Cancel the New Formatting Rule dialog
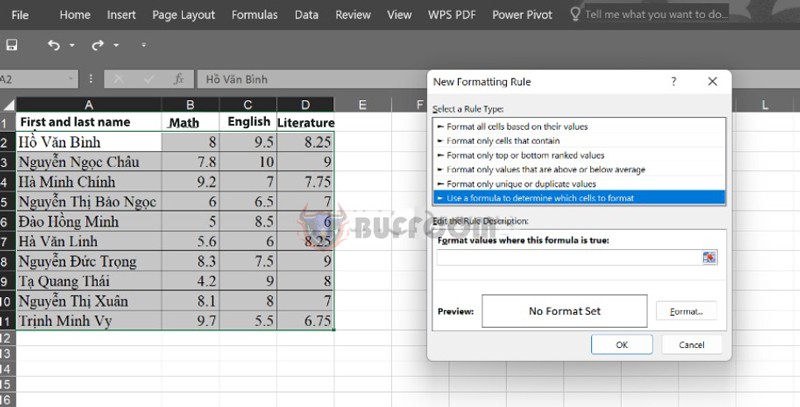This screenshot has height=407, width=800. (691, 345)
